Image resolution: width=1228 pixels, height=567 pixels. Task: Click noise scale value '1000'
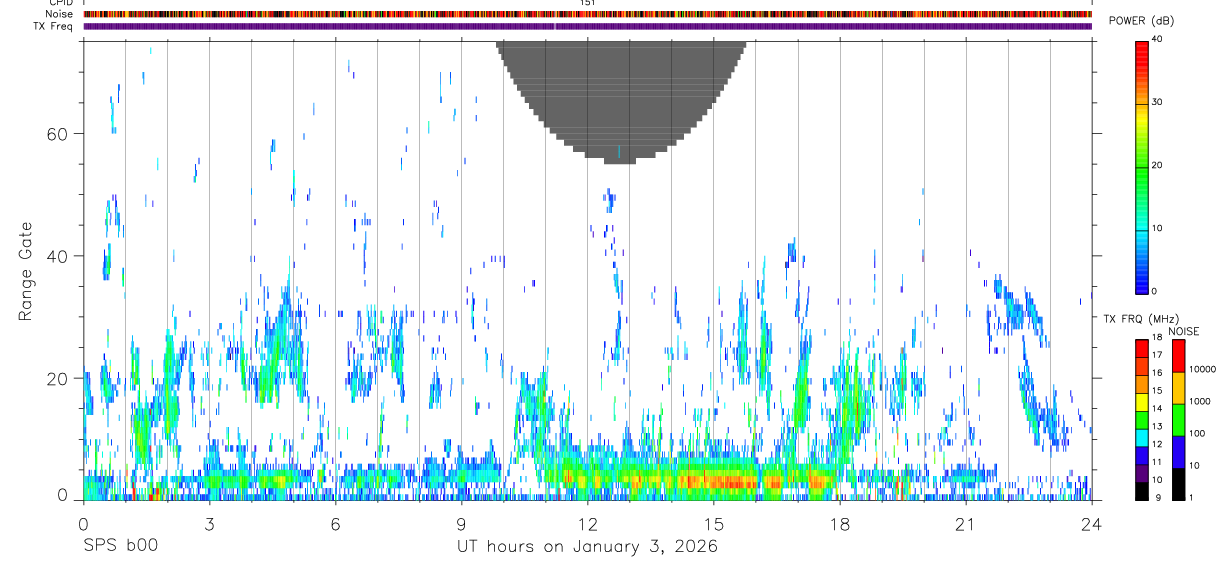pyautogui.click(x=1199, y=401)
